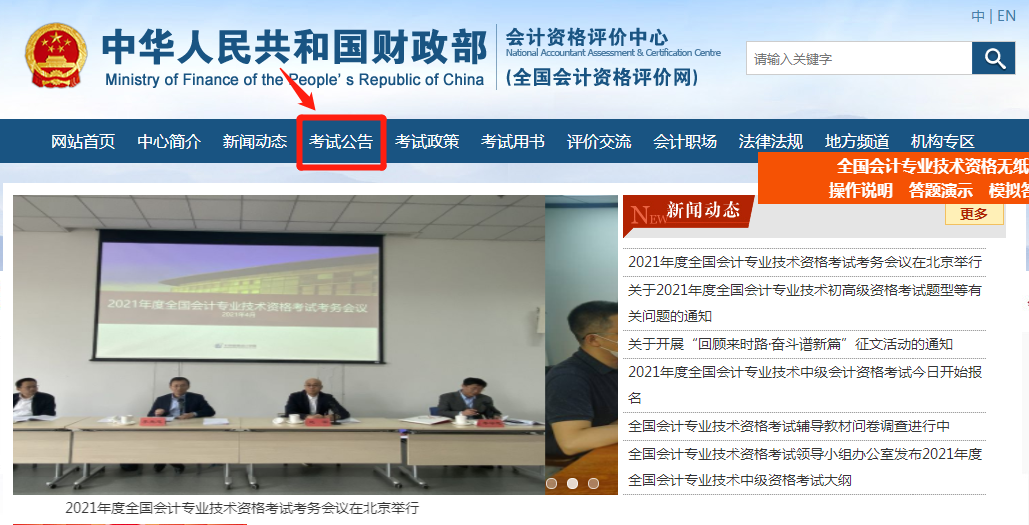
Task: Go to 新闻动态 in navigation bar
Action: tap(255, 141)
